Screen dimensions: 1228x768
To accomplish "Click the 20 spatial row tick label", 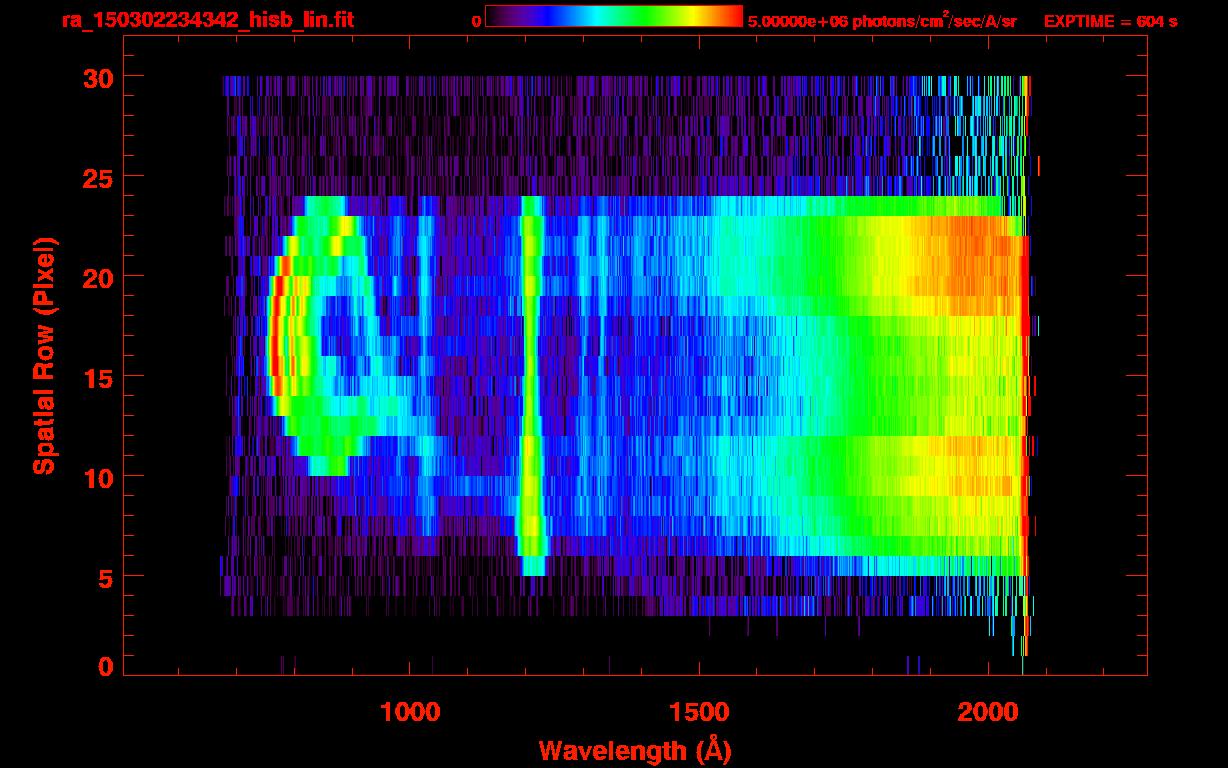I will pyautogui.click(x=97, y=277).
